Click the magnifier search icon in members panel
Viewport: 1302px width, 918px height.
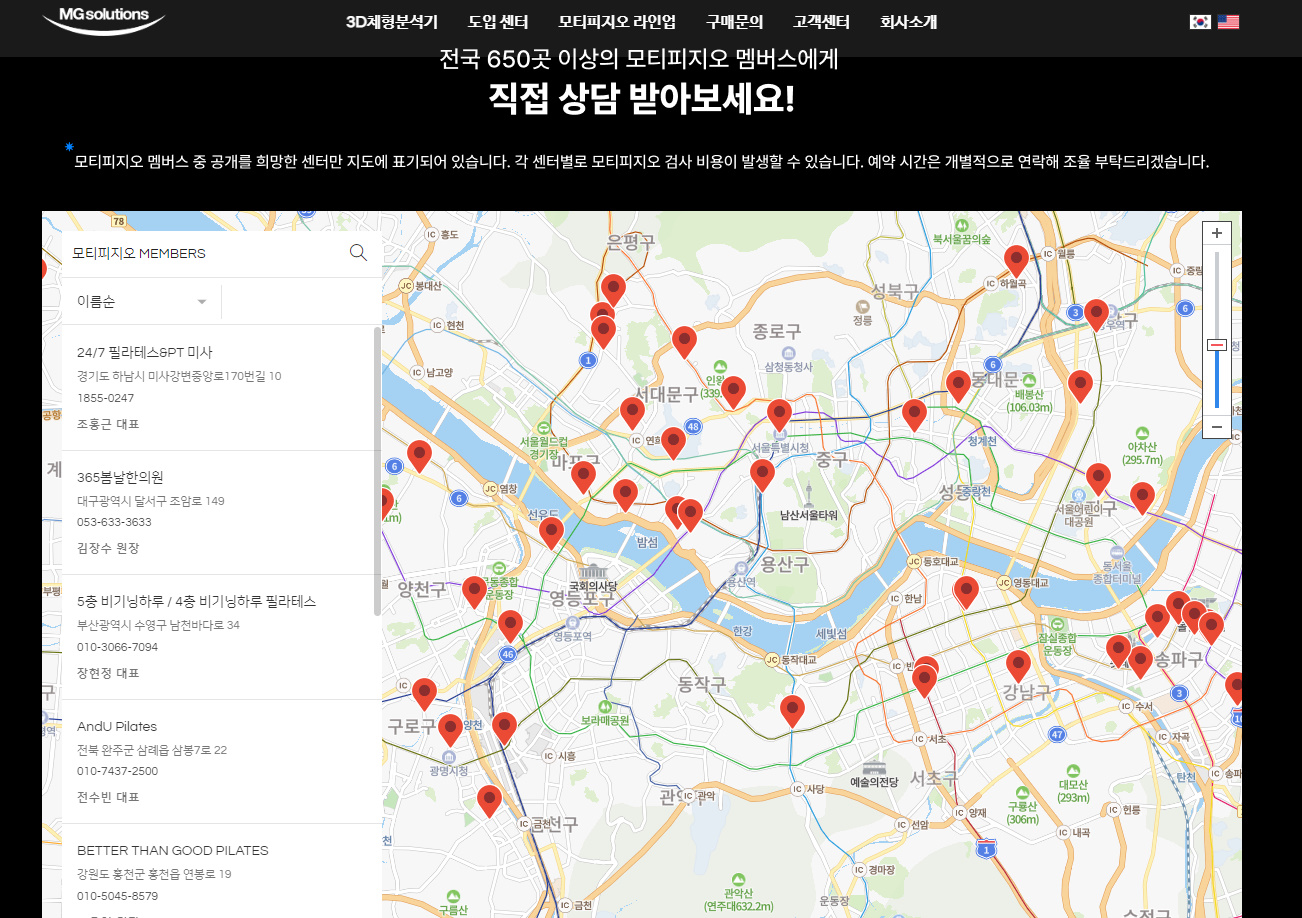358,252
